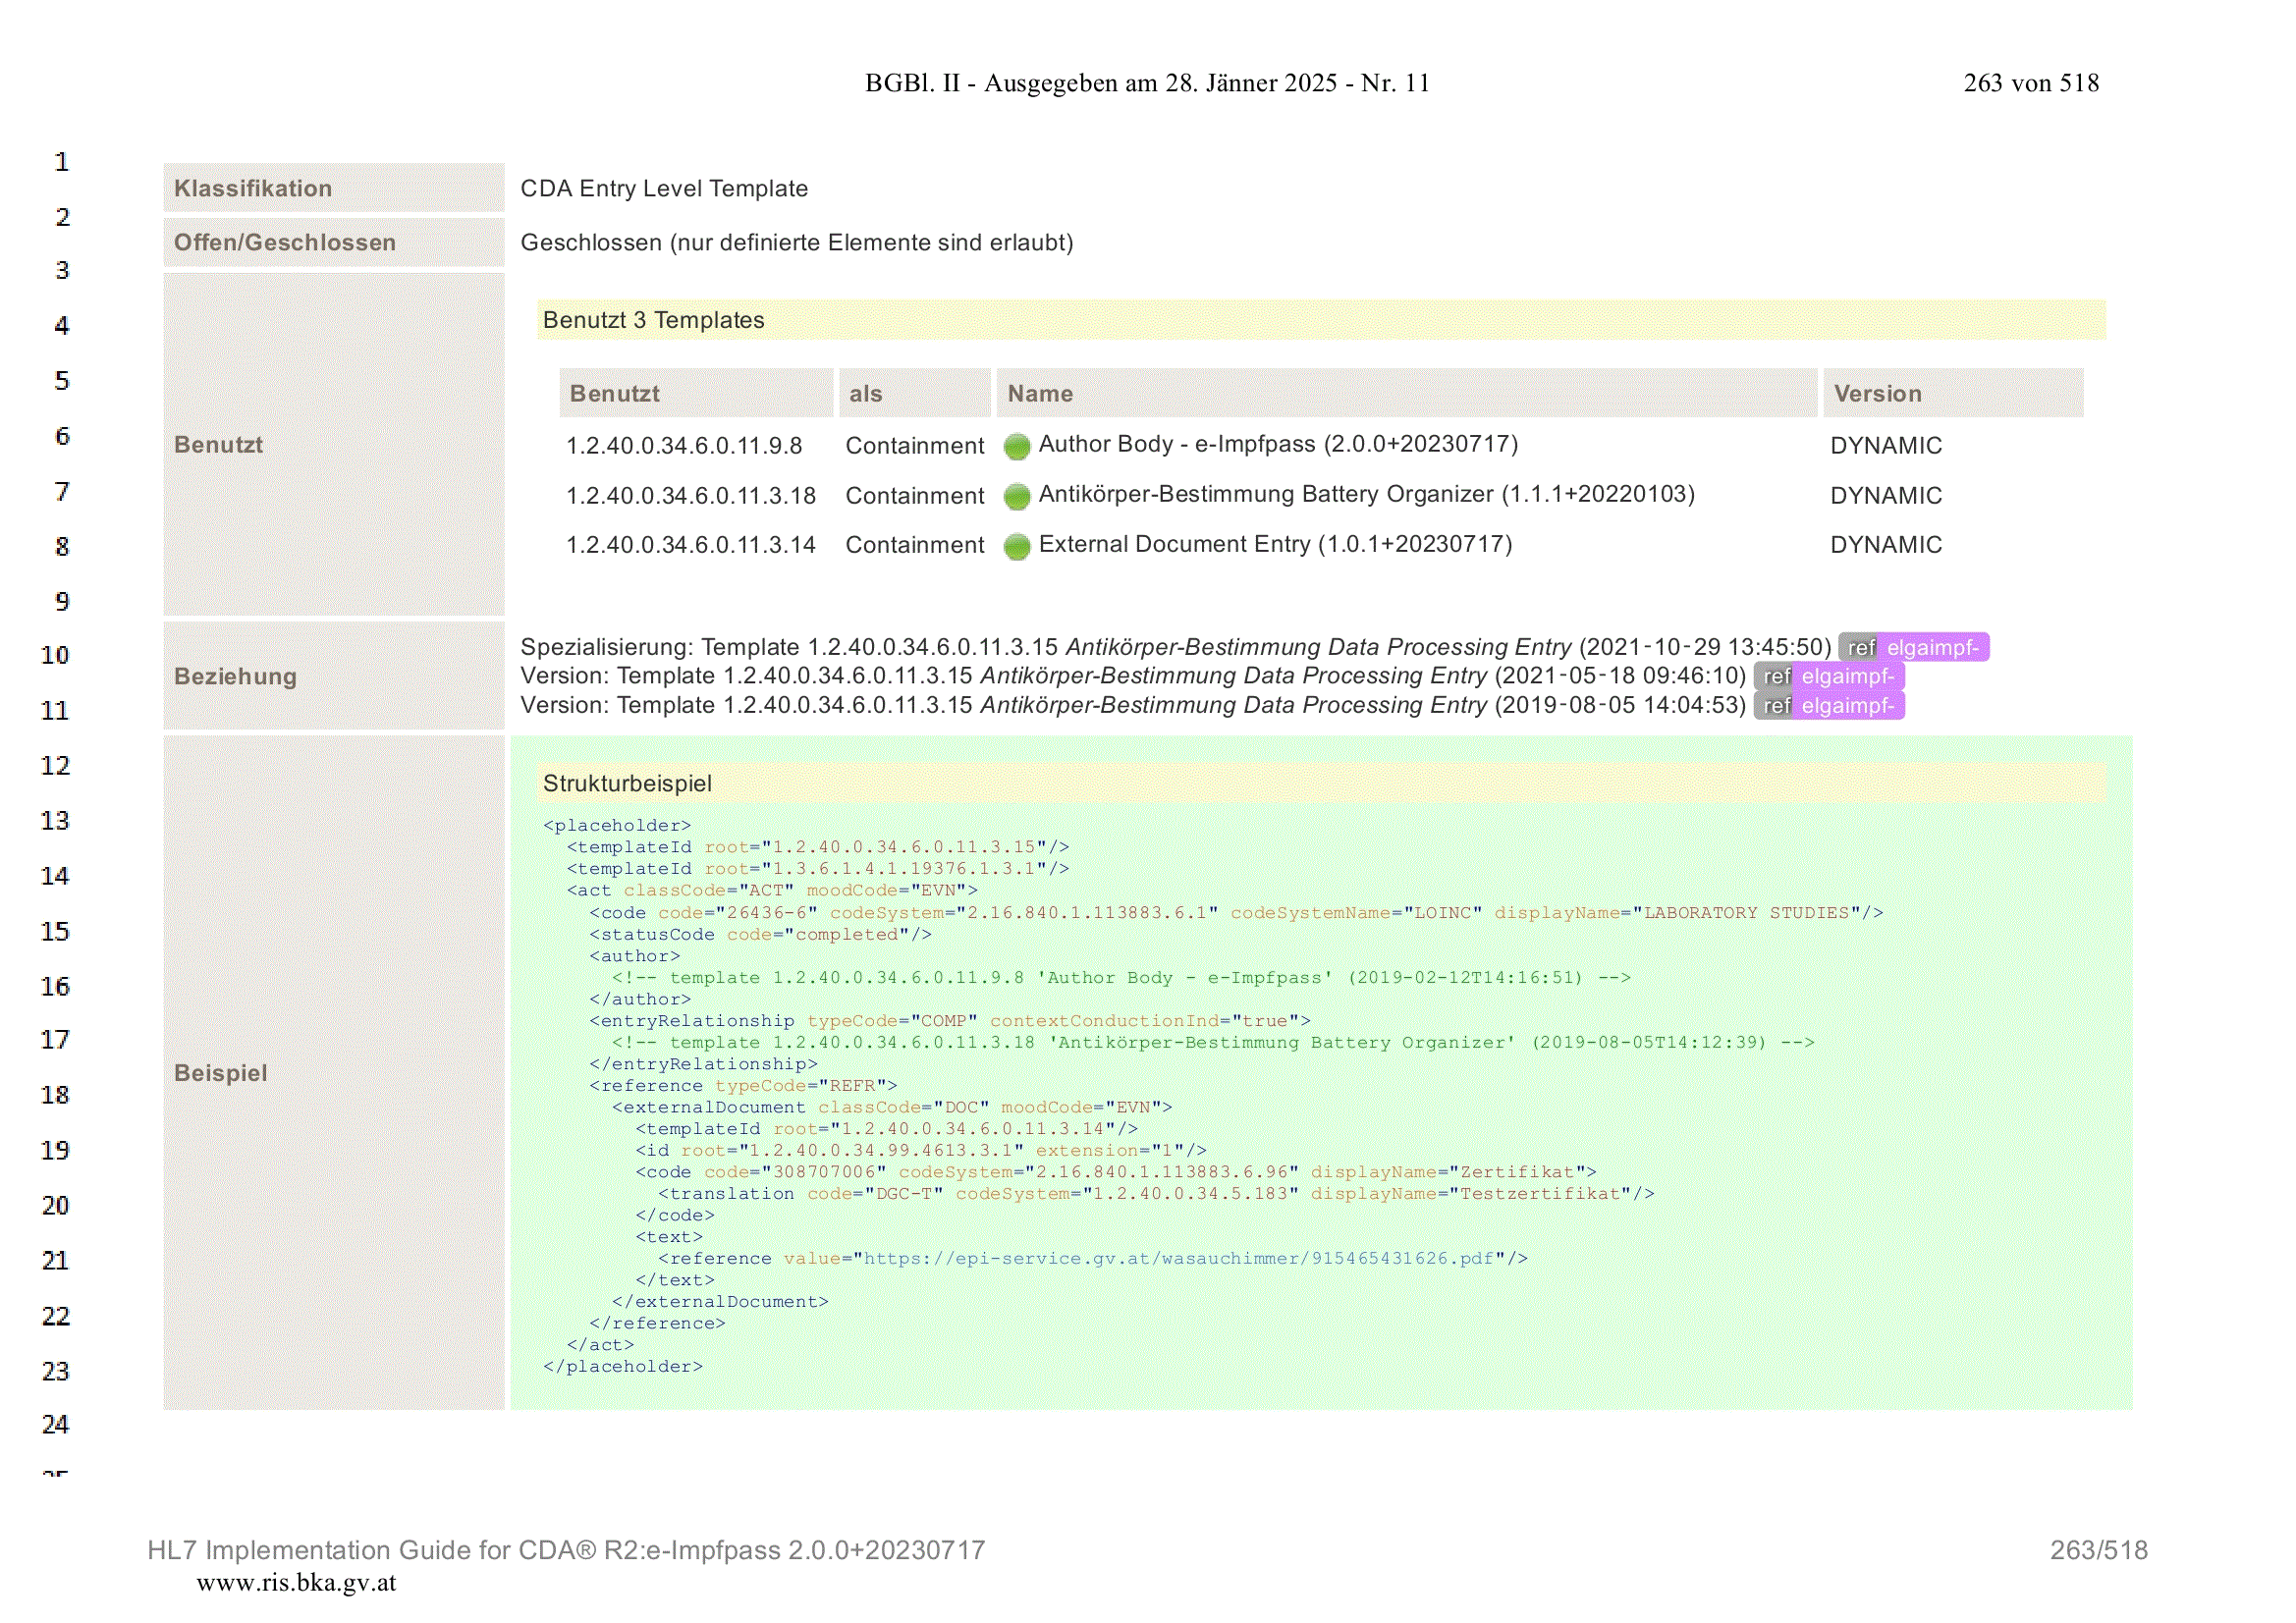This screenshot has width=2296, height=1623.
Task: Click DYNAMIC in Battery Organizer row
Action: click(x=1886, y=496)
